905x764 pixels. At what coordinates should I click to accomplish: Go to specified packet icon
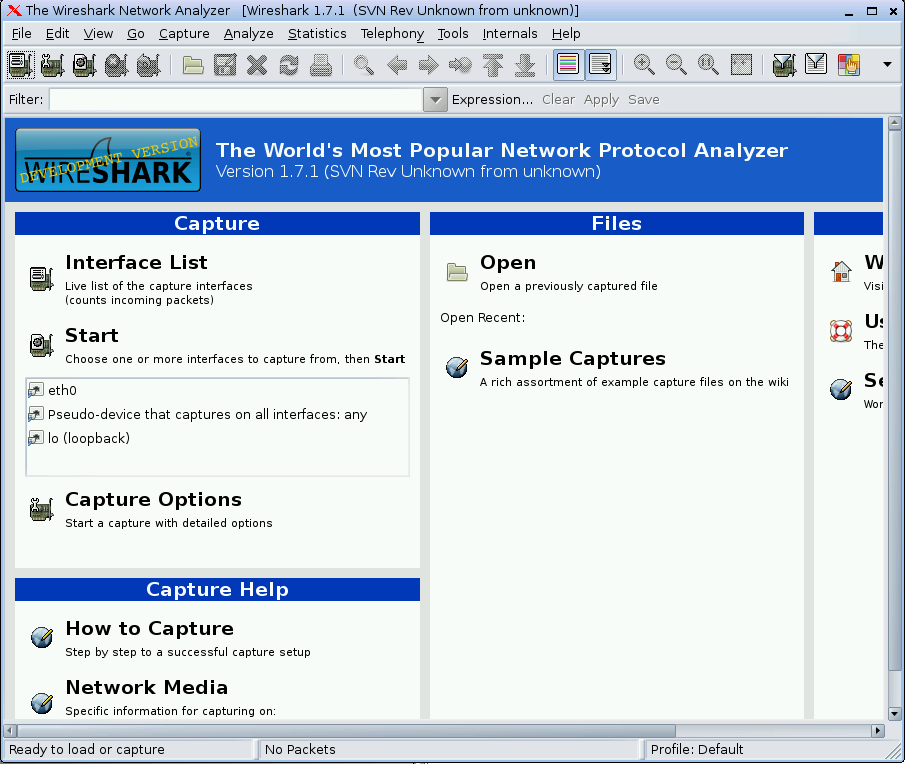point(460,65)
